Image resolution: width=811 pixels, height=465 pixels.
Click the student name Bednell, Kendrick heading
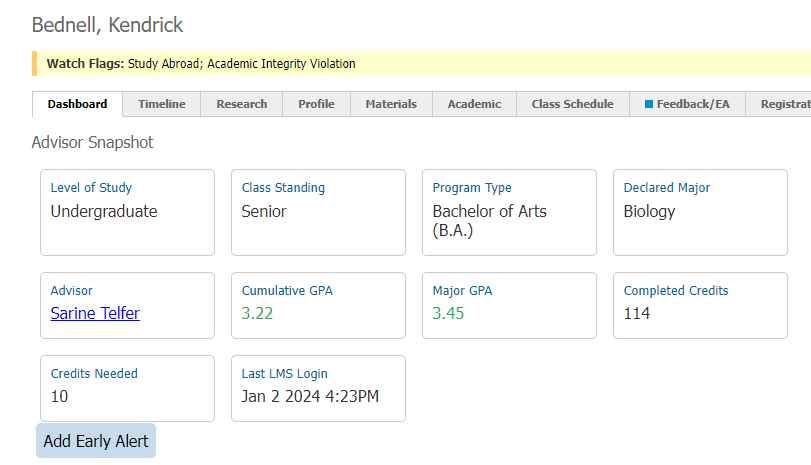pos(107,25)
